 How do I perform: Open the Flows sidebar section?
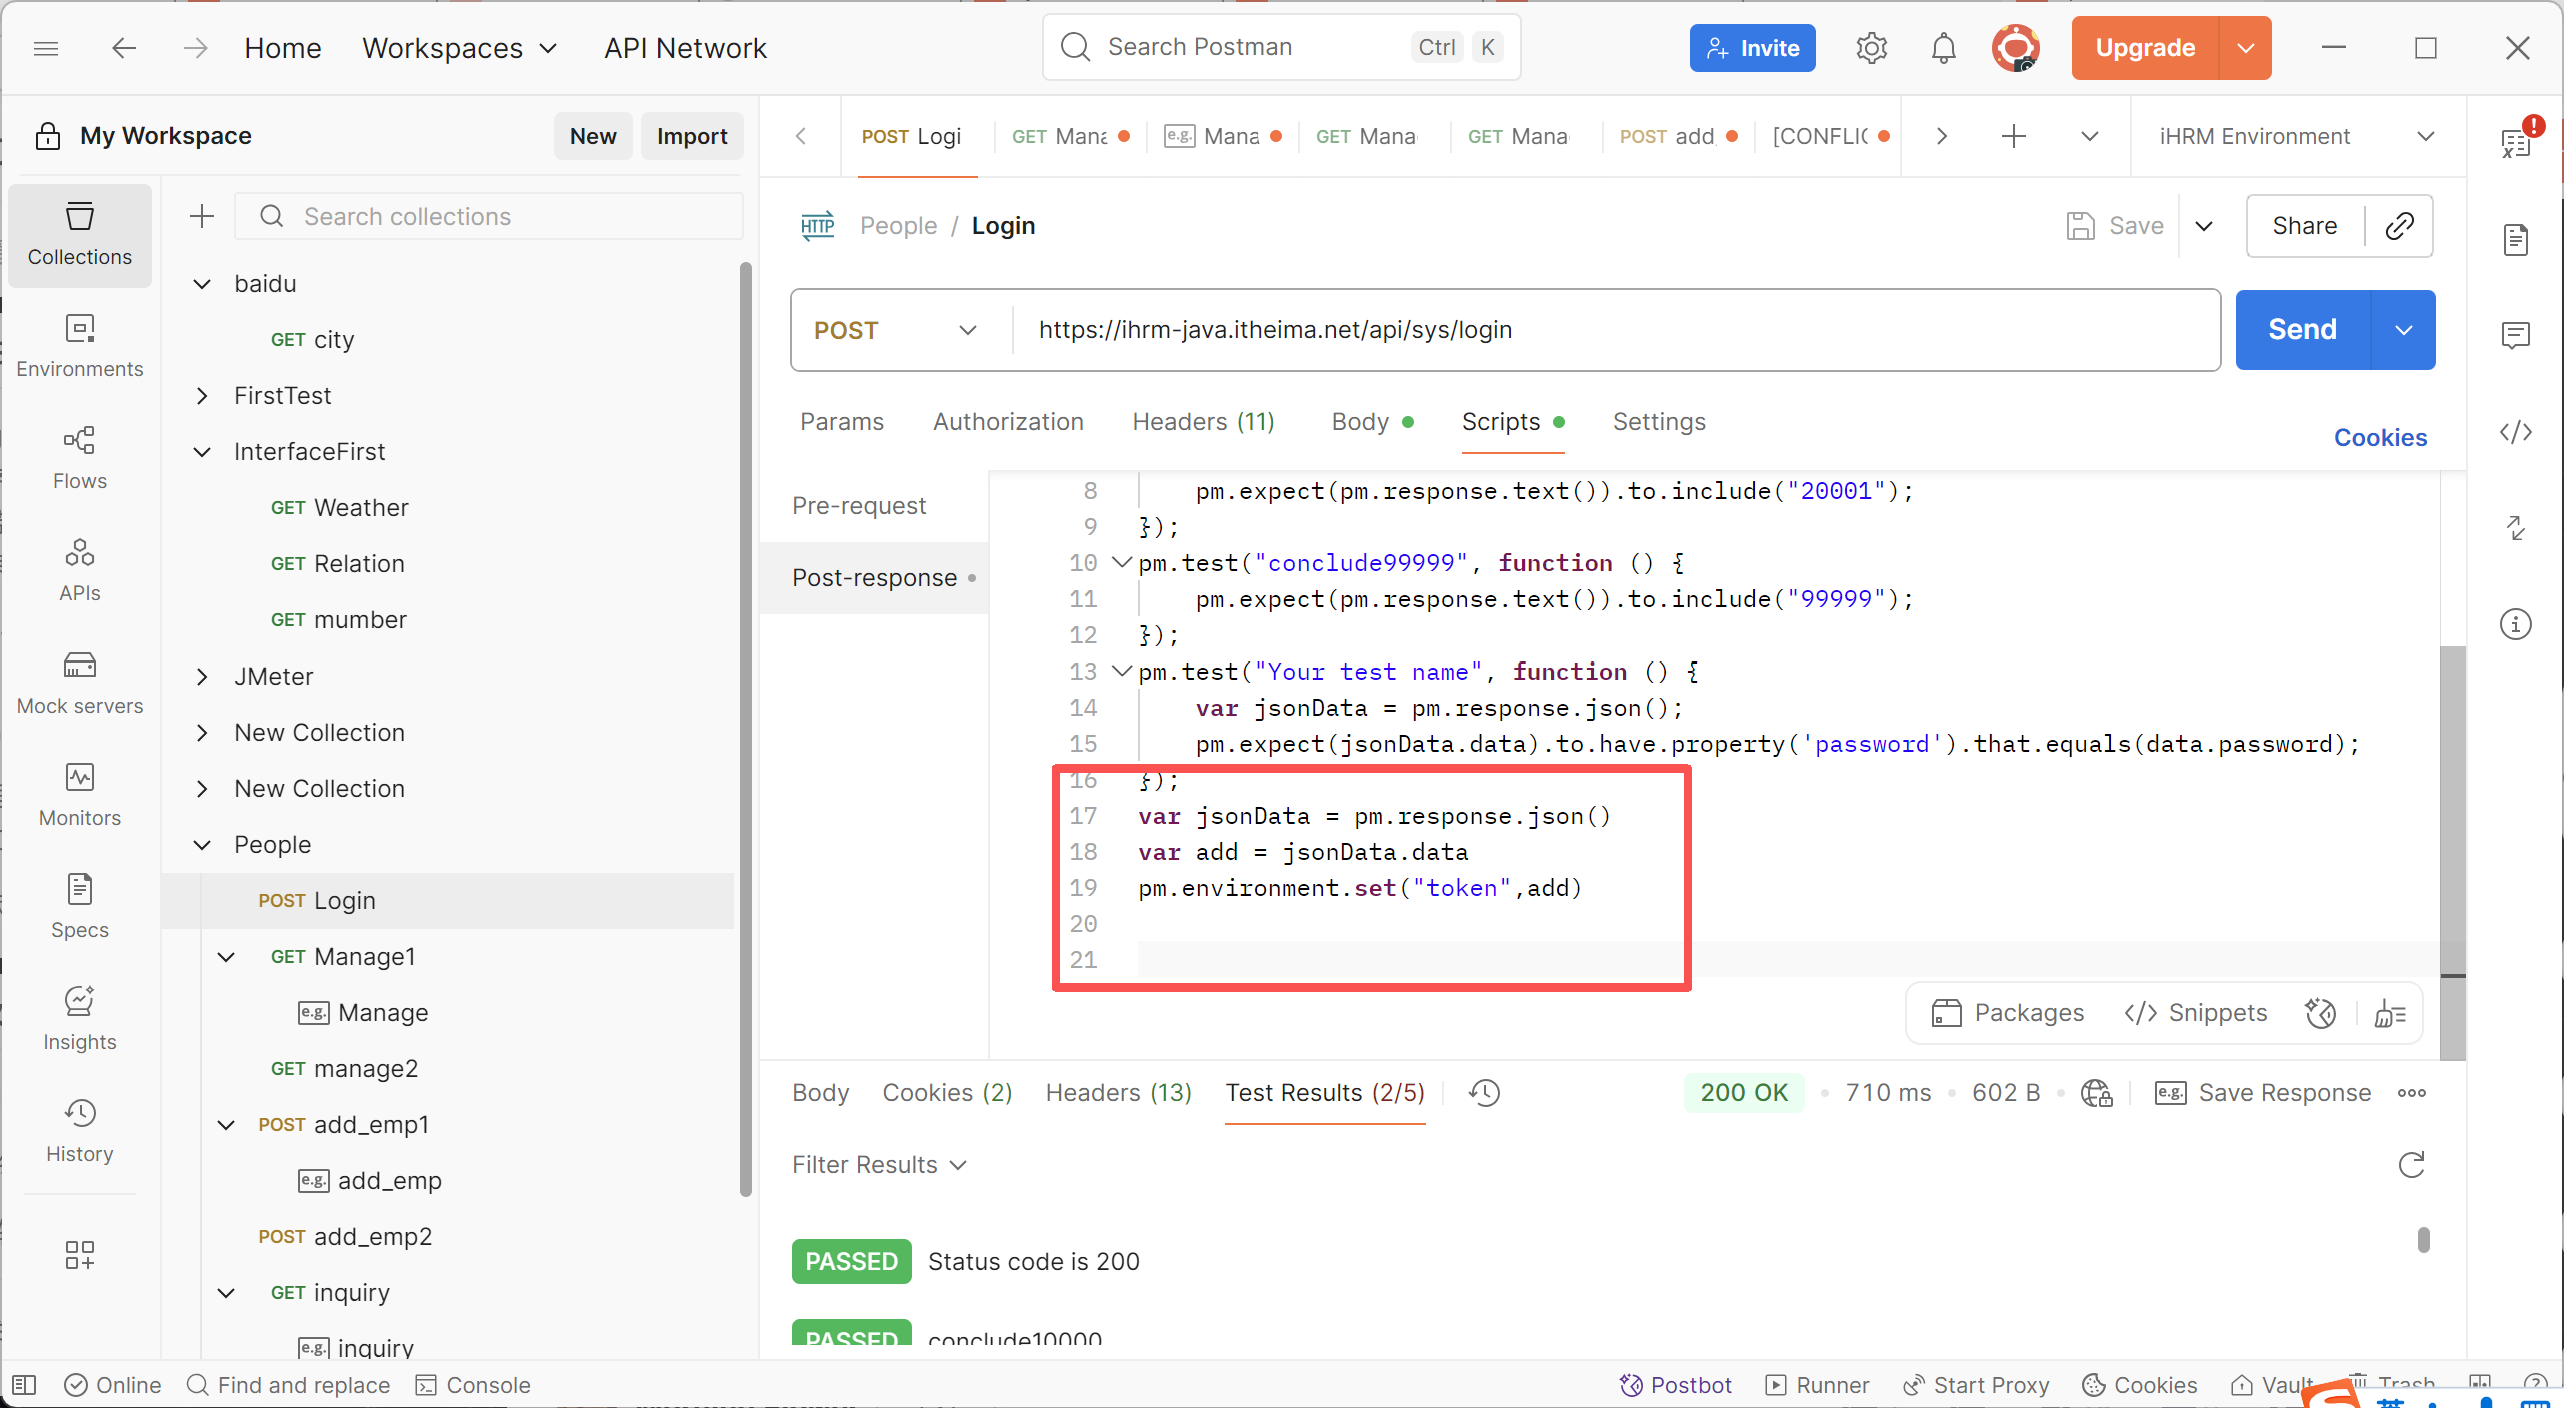[79, 458]
